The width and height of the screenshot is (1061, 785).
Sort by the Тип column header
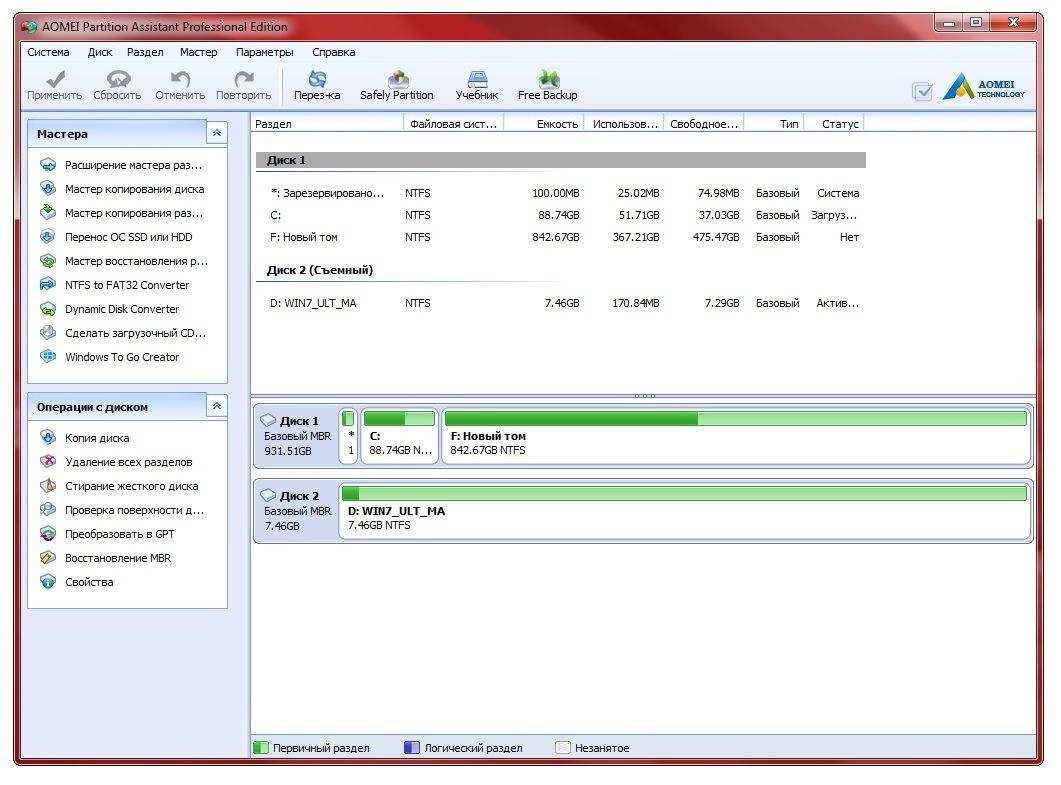click(774, 124)
